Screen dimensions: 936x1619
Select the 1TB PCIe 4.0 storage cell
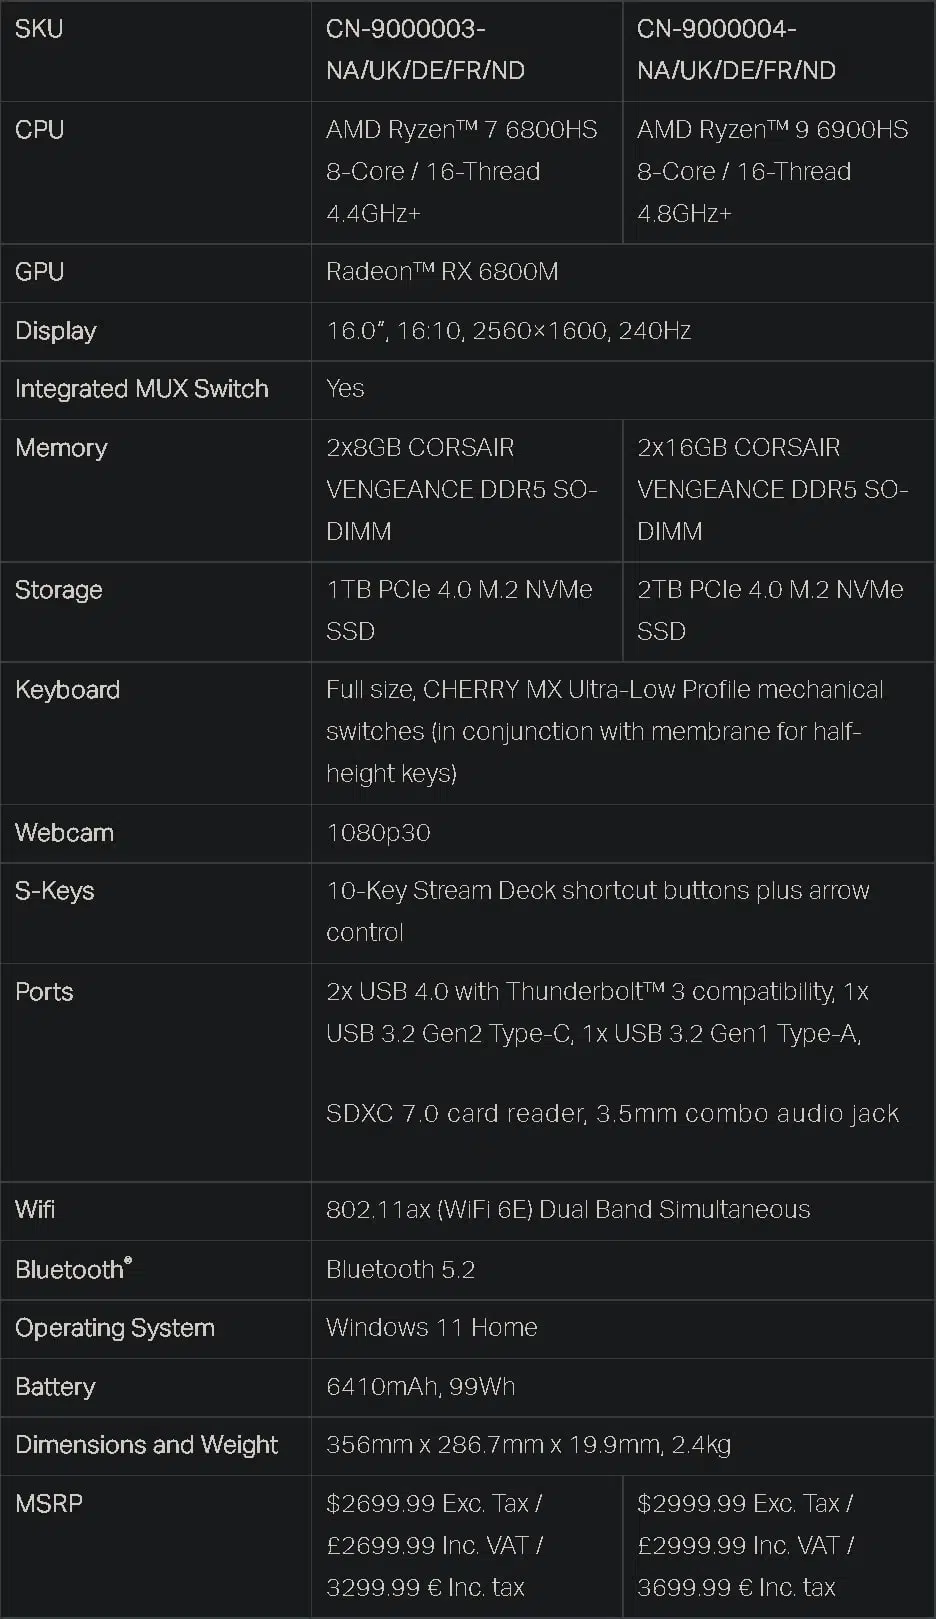(x=466, y=611)
